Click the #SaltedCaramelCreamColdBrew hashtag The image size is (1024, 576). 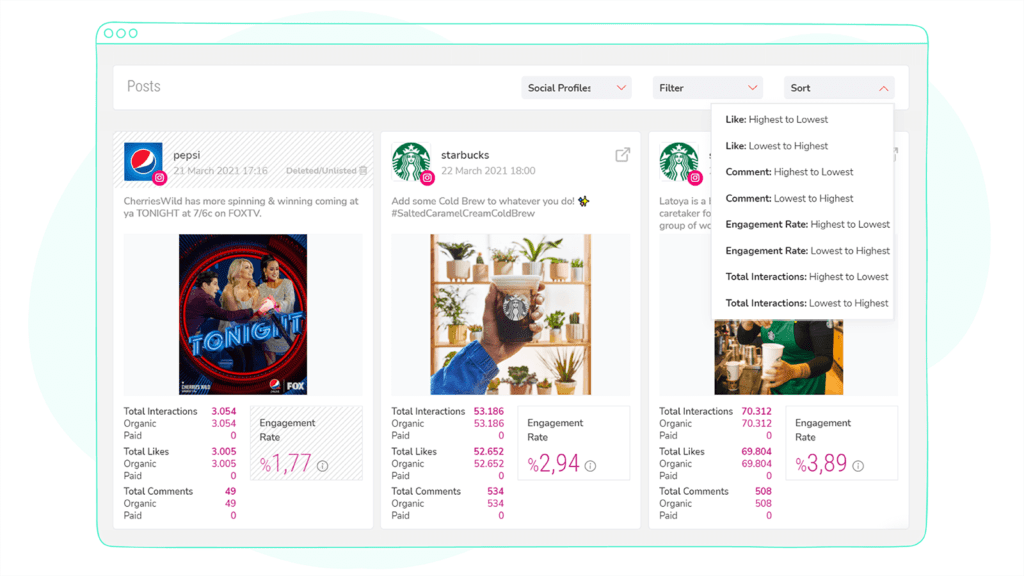463,214
